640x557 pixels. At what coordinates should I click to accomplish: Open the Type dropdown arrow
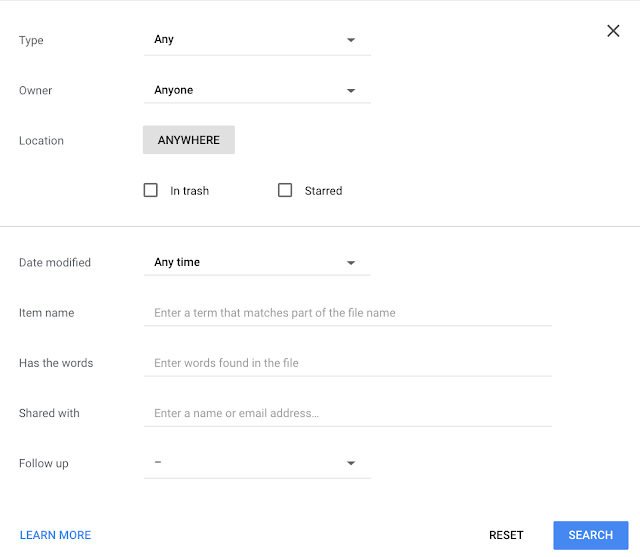(x=351, y=40)
